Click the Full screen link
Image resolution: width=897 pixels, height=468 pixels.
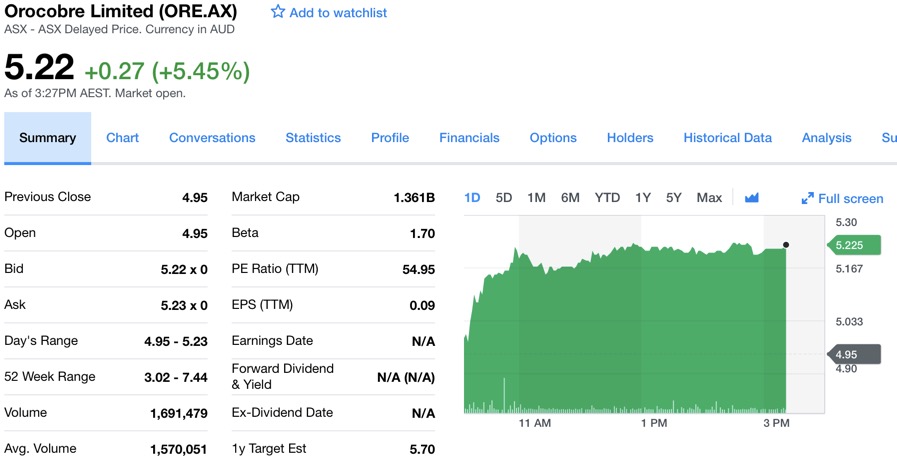pos(850,199)
